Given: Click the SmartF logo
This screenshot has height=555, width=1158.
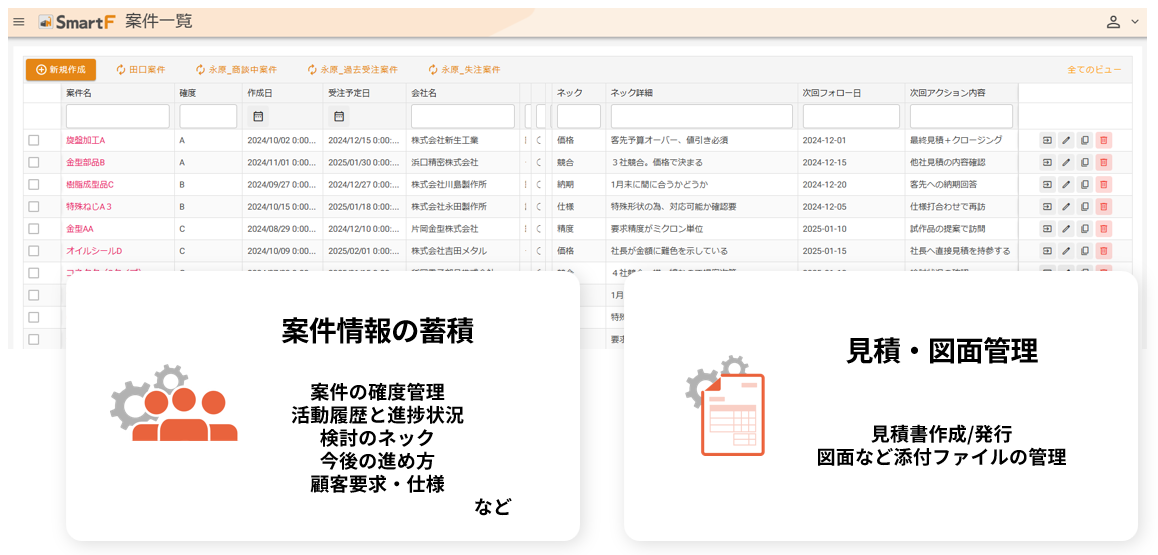Looking at the screenshot, I should point(77,22).
